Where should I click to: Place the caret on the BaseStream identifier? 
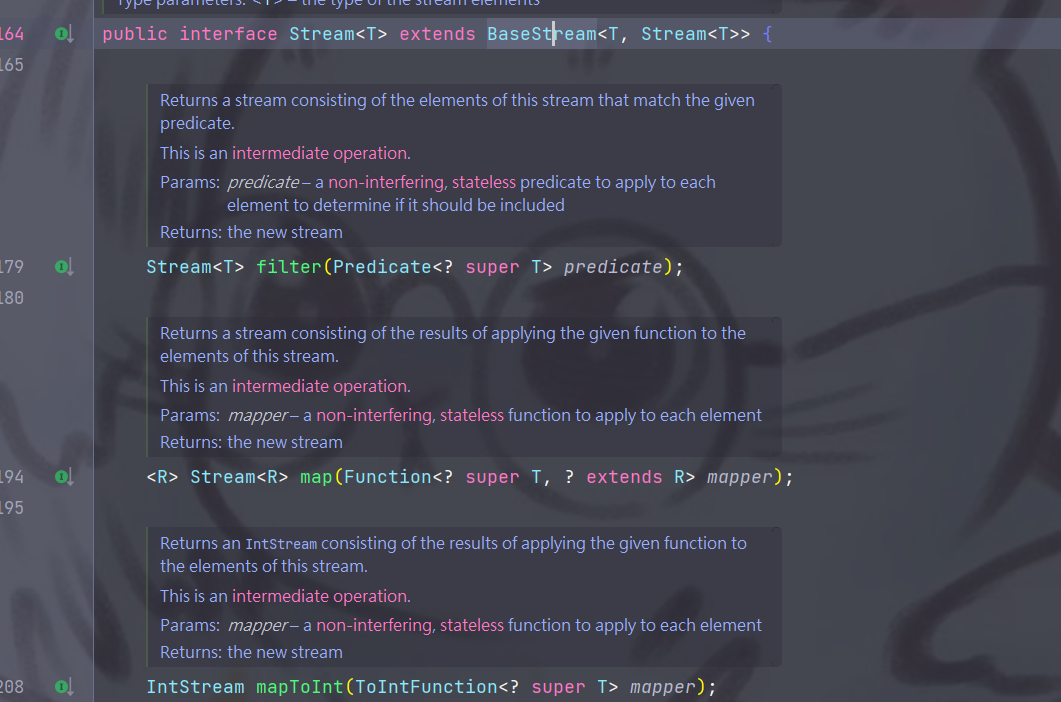coord(540,33)
